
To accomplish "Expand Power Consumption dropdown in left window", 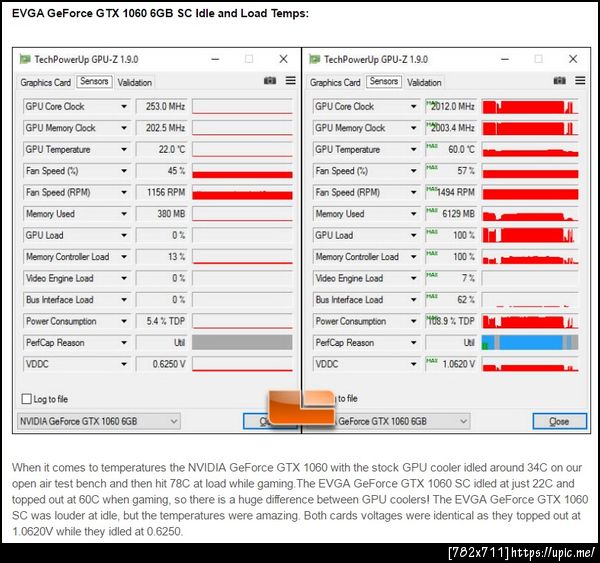I will click(x=124, y=321).
